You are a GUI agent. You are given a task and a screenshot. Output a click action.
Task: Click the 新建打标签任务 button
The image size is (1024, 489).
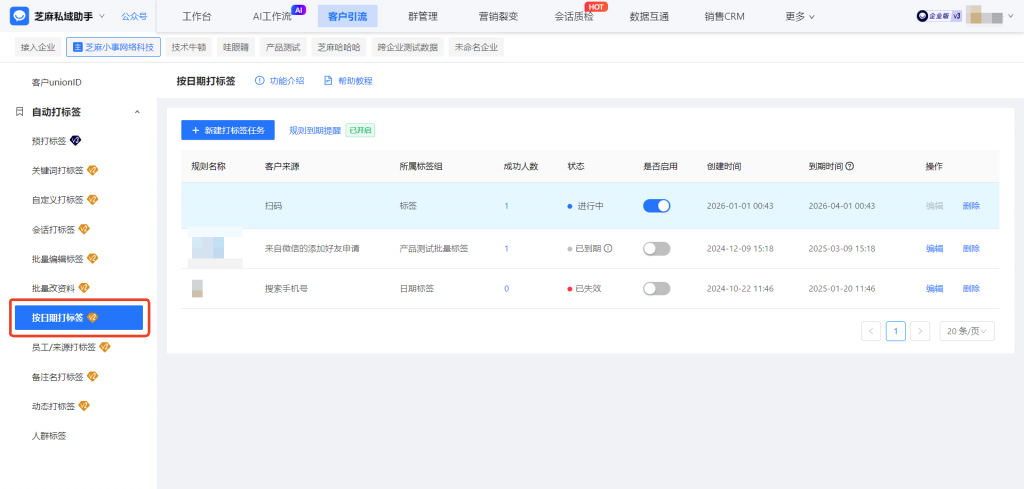(228, 130)
